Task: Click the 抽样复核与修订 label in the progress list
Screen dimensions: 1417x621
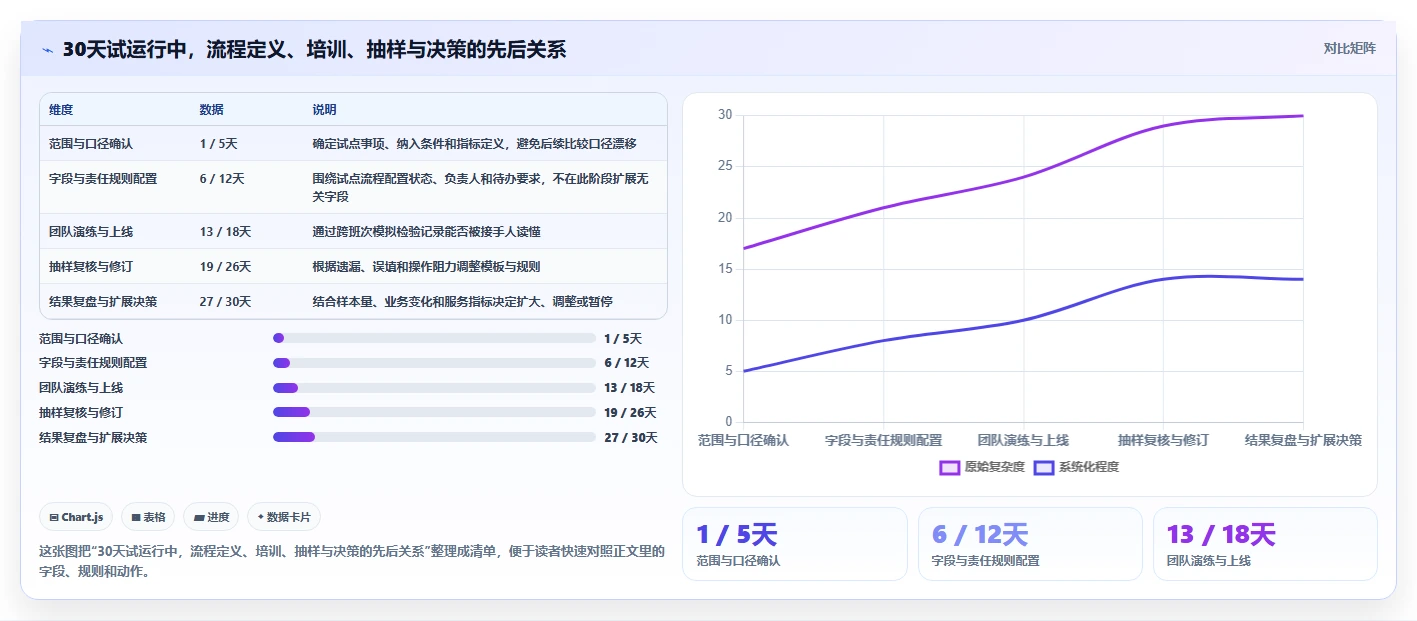Action: pyautogui.click(x=81, y=413)
